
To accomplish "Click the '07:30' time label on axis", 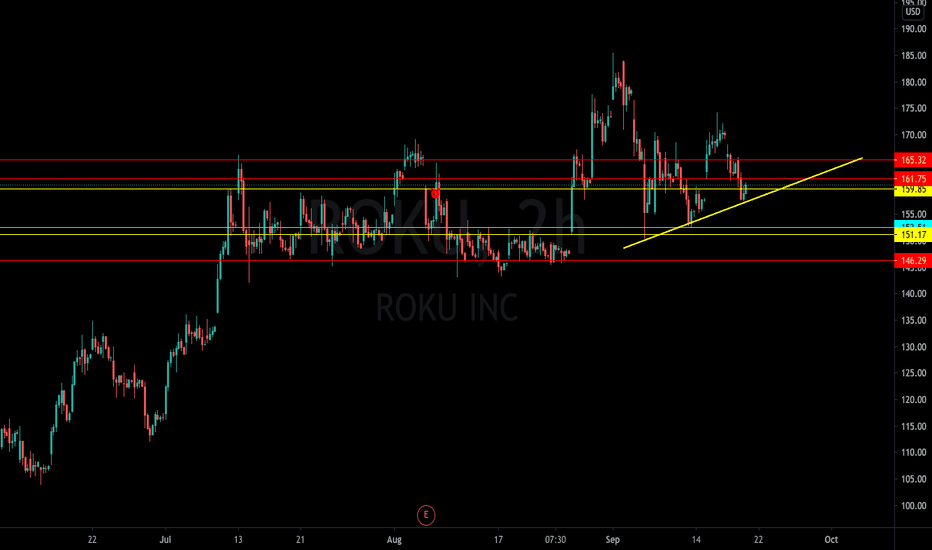I will tap(555, 540).
